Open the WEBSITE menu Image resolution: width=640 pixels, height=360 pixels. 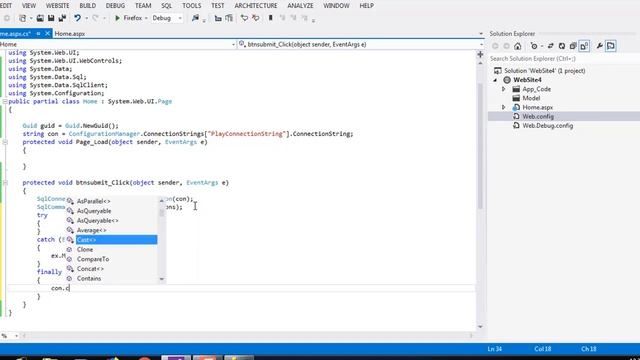point(57,6)
